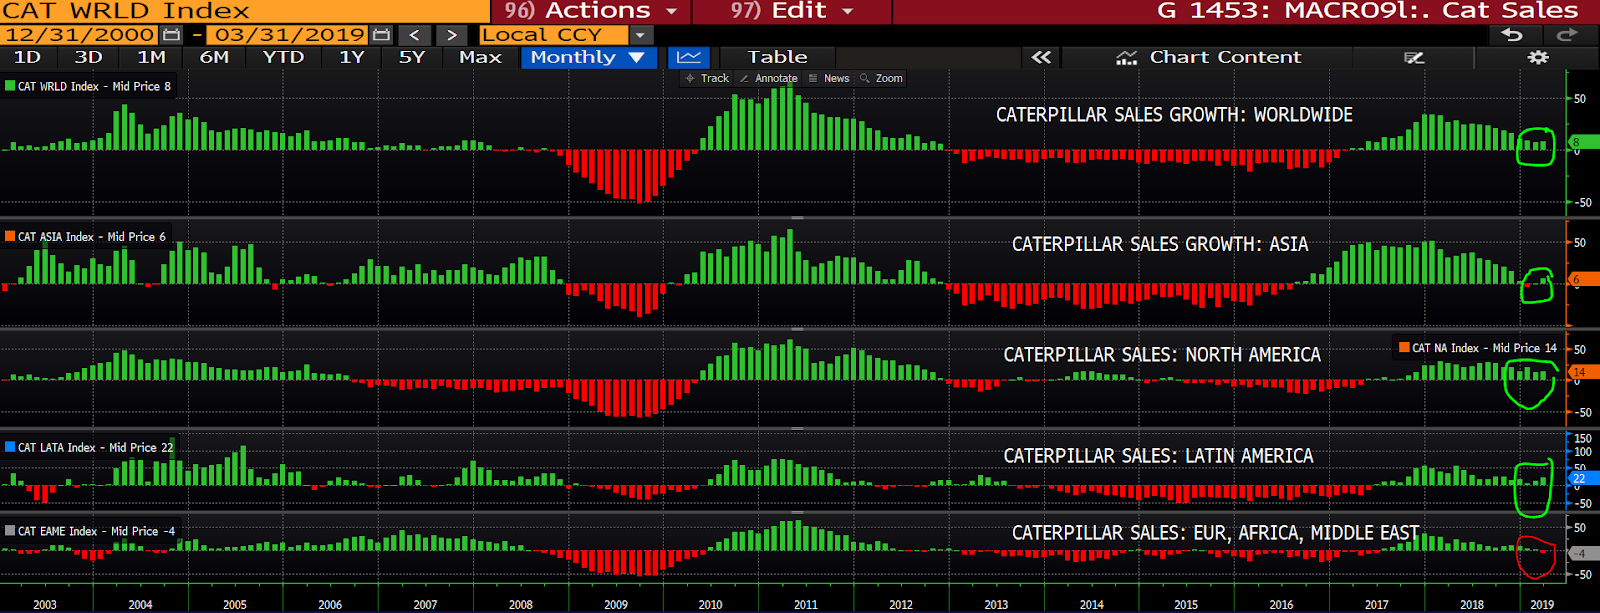Open the 96) Actions menu
This screenshot has width=1600, height=613.
click(590, 11)
